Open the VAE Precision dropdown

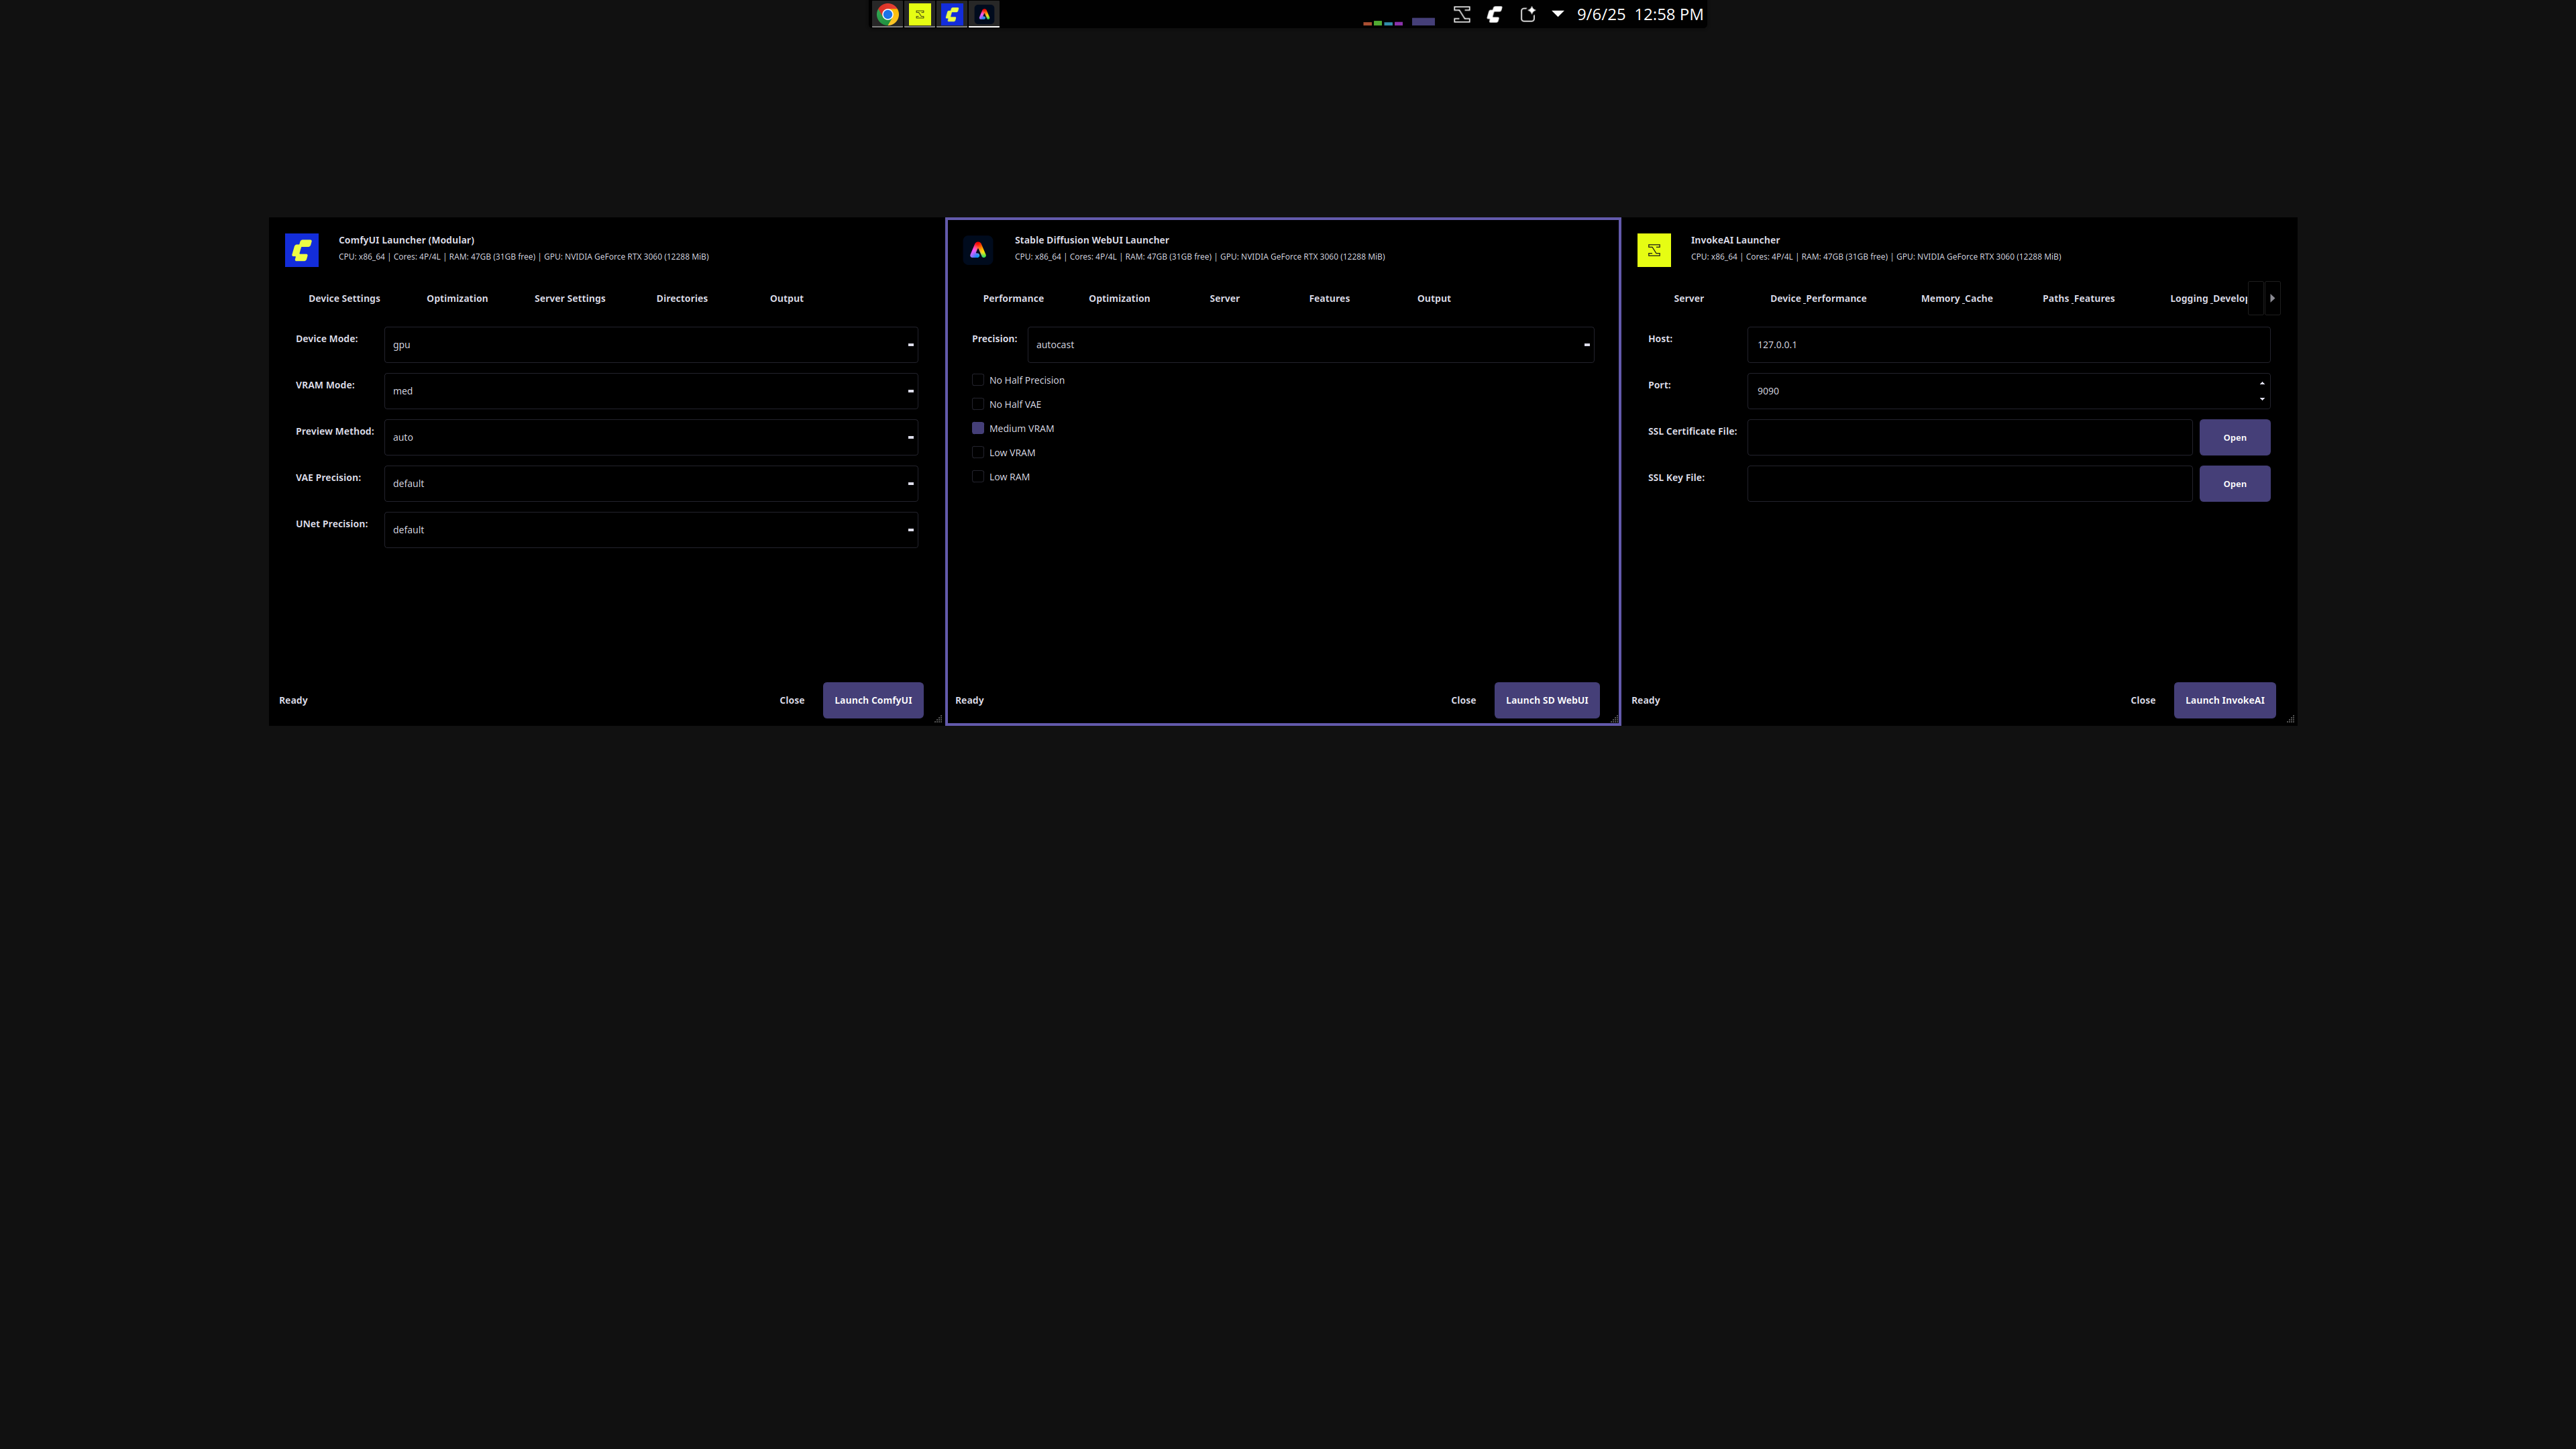coord(651,484)
